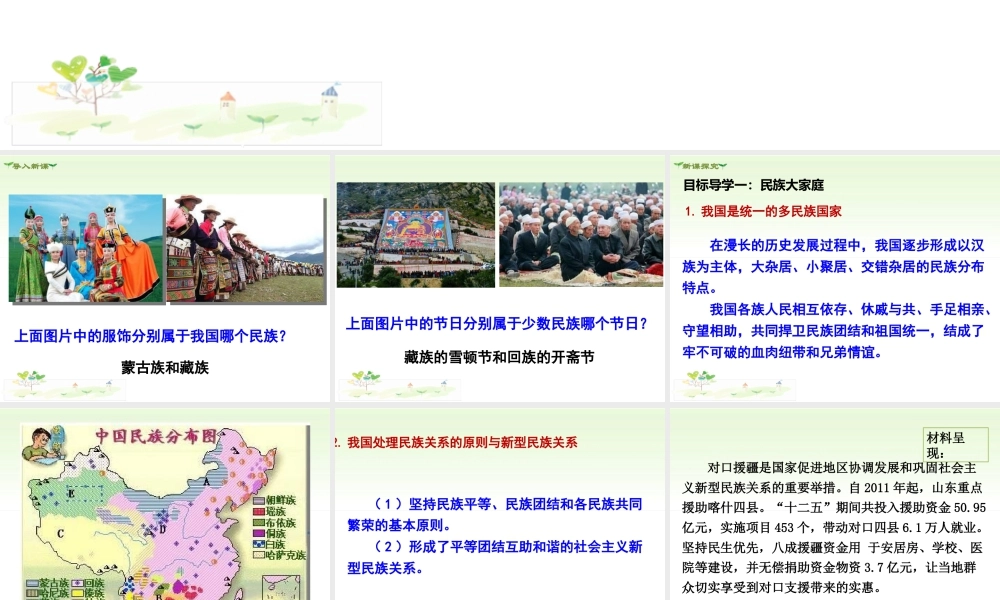Click the heading 目标导学一：民族大家庭
1000x600 pixels.
point(753,186)
